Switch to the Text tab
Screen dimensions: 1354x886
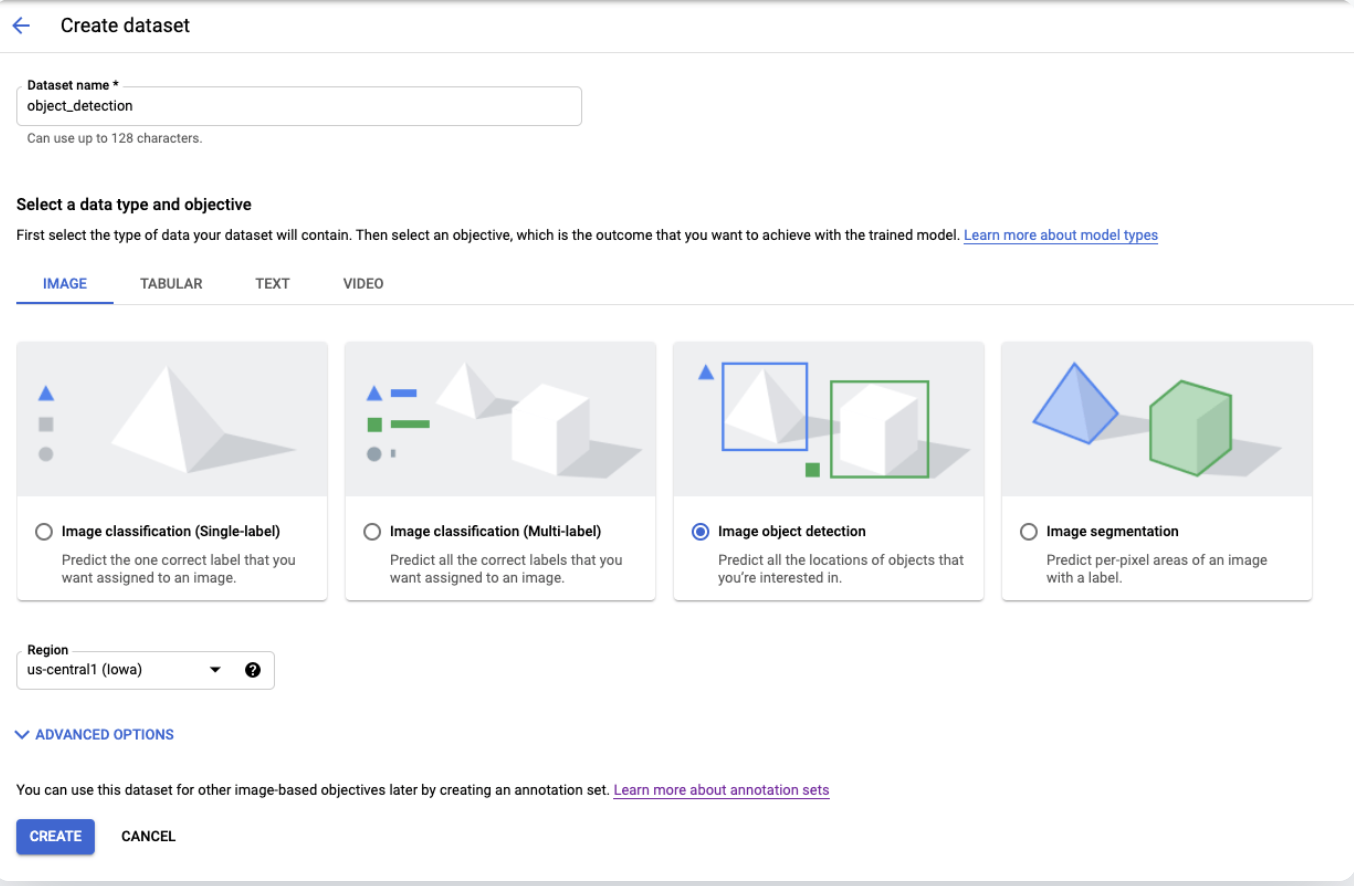coord(272,284)
